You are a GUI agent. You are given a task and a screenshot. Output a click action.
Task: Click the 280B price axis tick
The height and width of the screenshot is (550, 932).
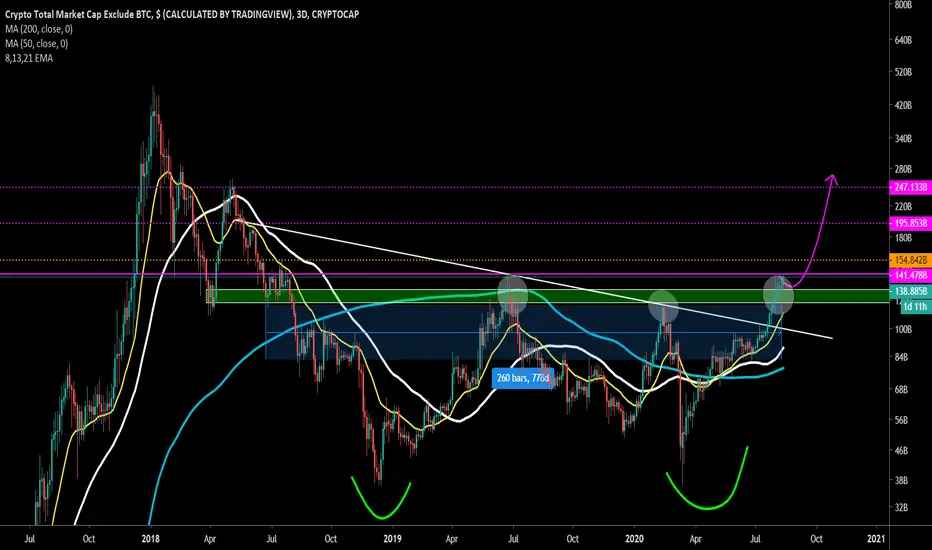coord(902,169)
